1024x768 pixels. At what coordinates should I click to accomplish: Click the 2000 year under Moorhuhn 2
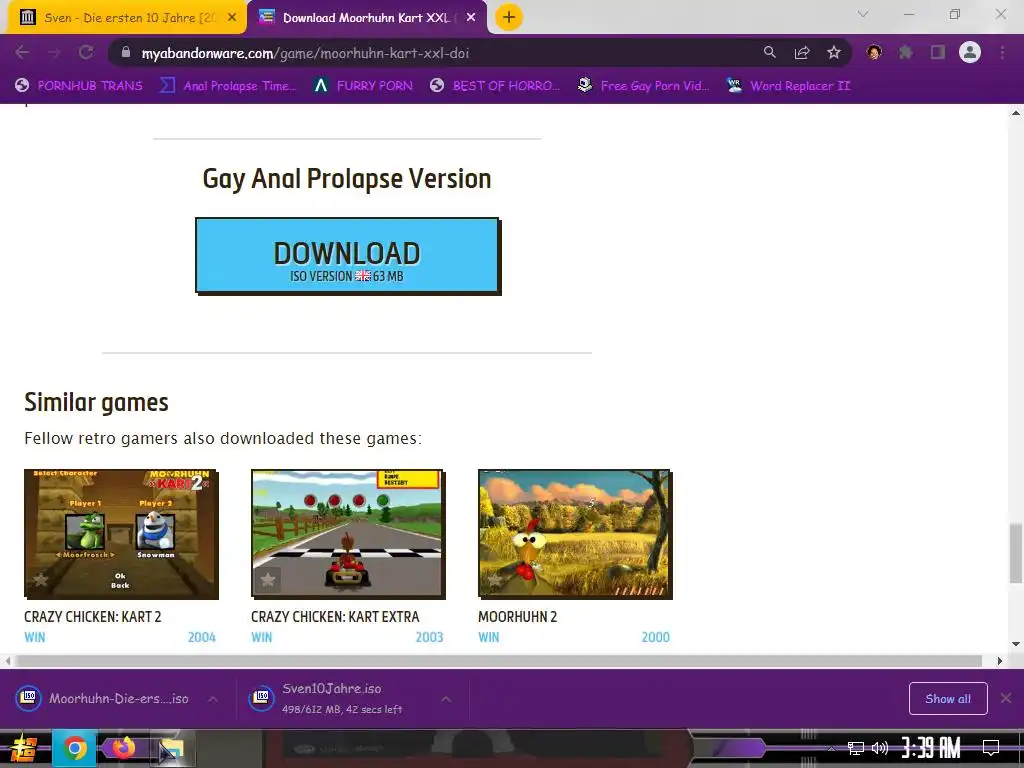pos(656,637)
